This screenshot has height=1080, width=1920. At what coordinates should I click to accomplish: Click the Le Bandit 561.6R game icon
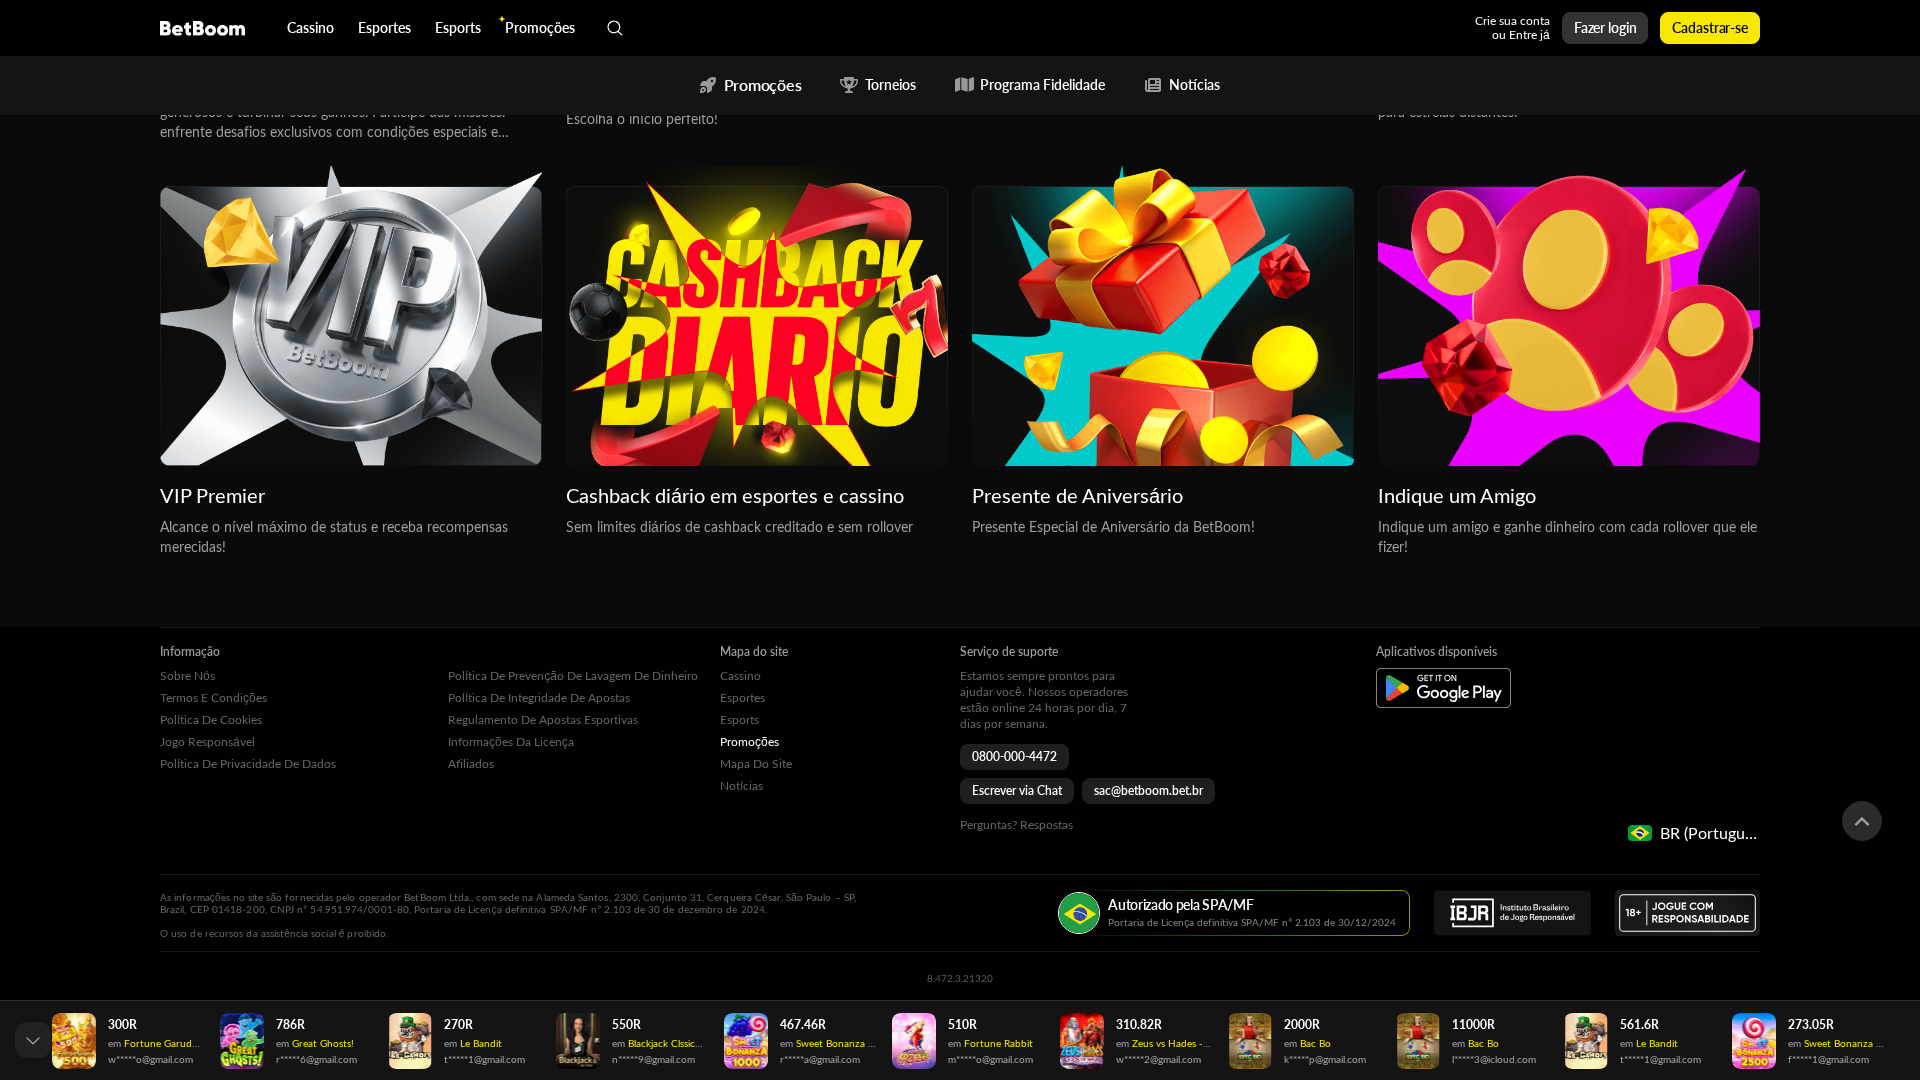pyautogui.click(x=1586, y=1041)
